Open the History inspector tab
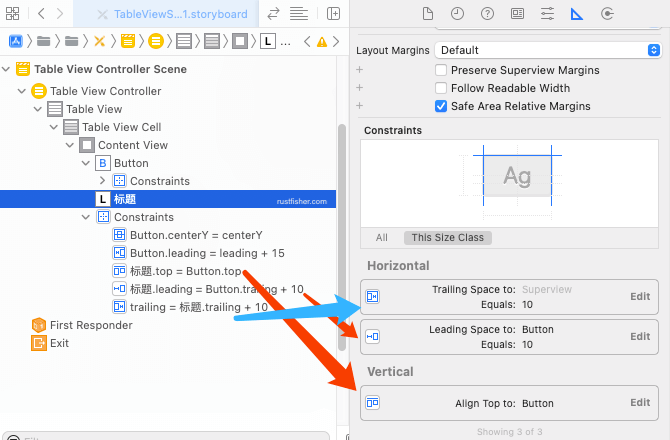Image resolution: width=670 pixels, height=440 pixels. 457,14
